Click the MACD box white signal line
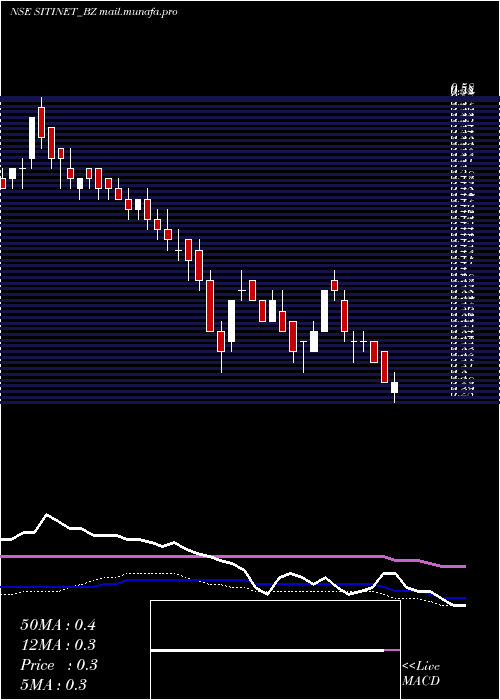 tap(267, 650)
